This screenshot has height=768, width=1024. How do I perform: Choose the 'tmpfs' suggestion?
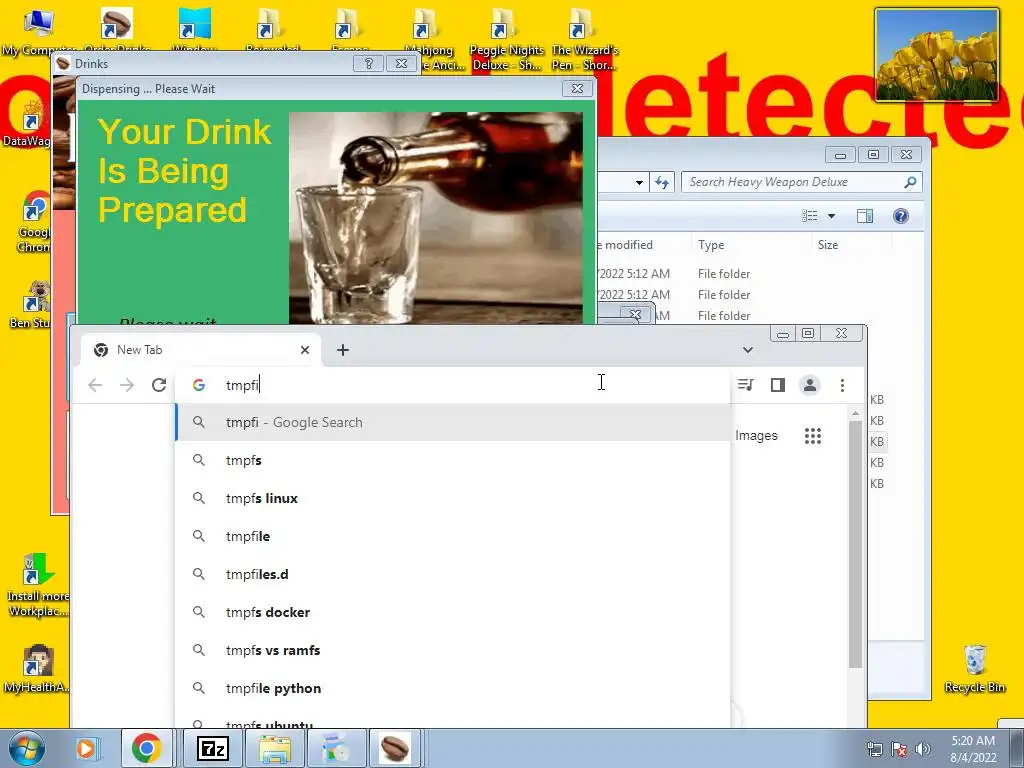(452, 460)
